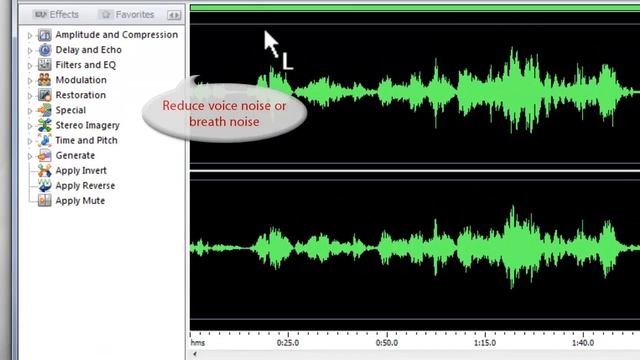The height and width of the screenshot is (360, 640).
Task: Select 'Stereo Imagery' text label
Action: [x=87, y=125]
